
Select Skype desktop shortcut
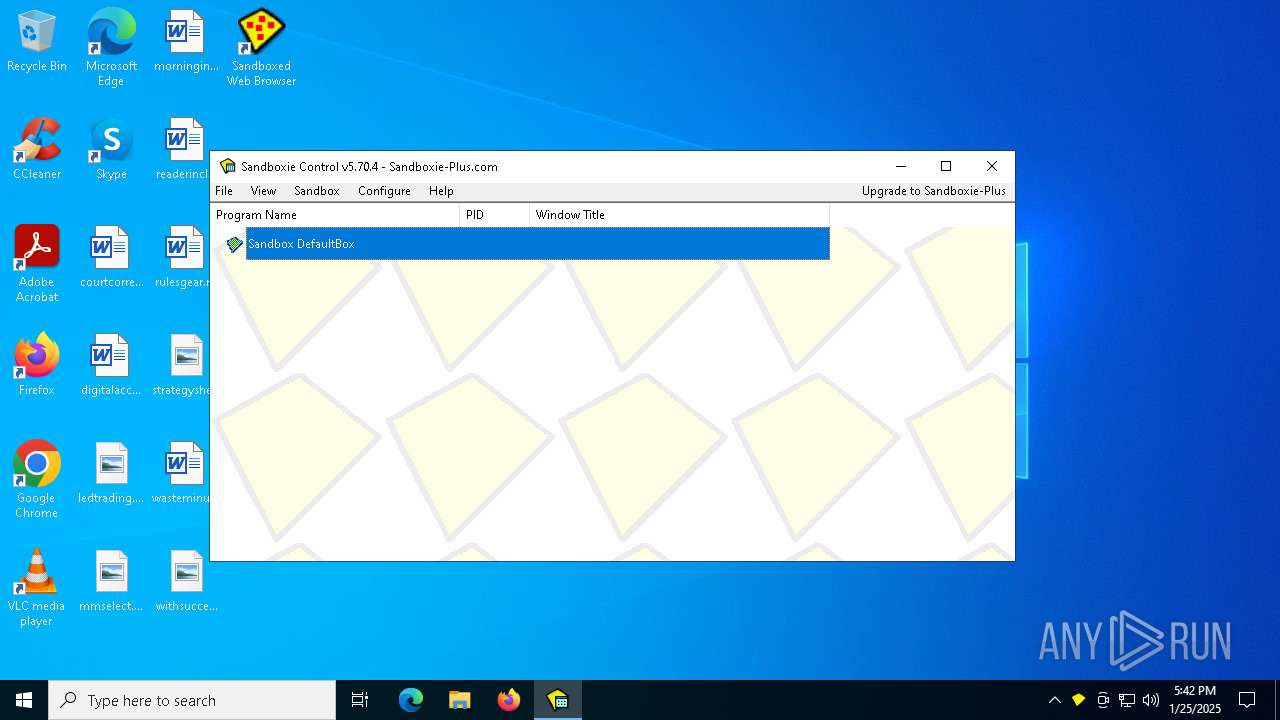(111, 150)
